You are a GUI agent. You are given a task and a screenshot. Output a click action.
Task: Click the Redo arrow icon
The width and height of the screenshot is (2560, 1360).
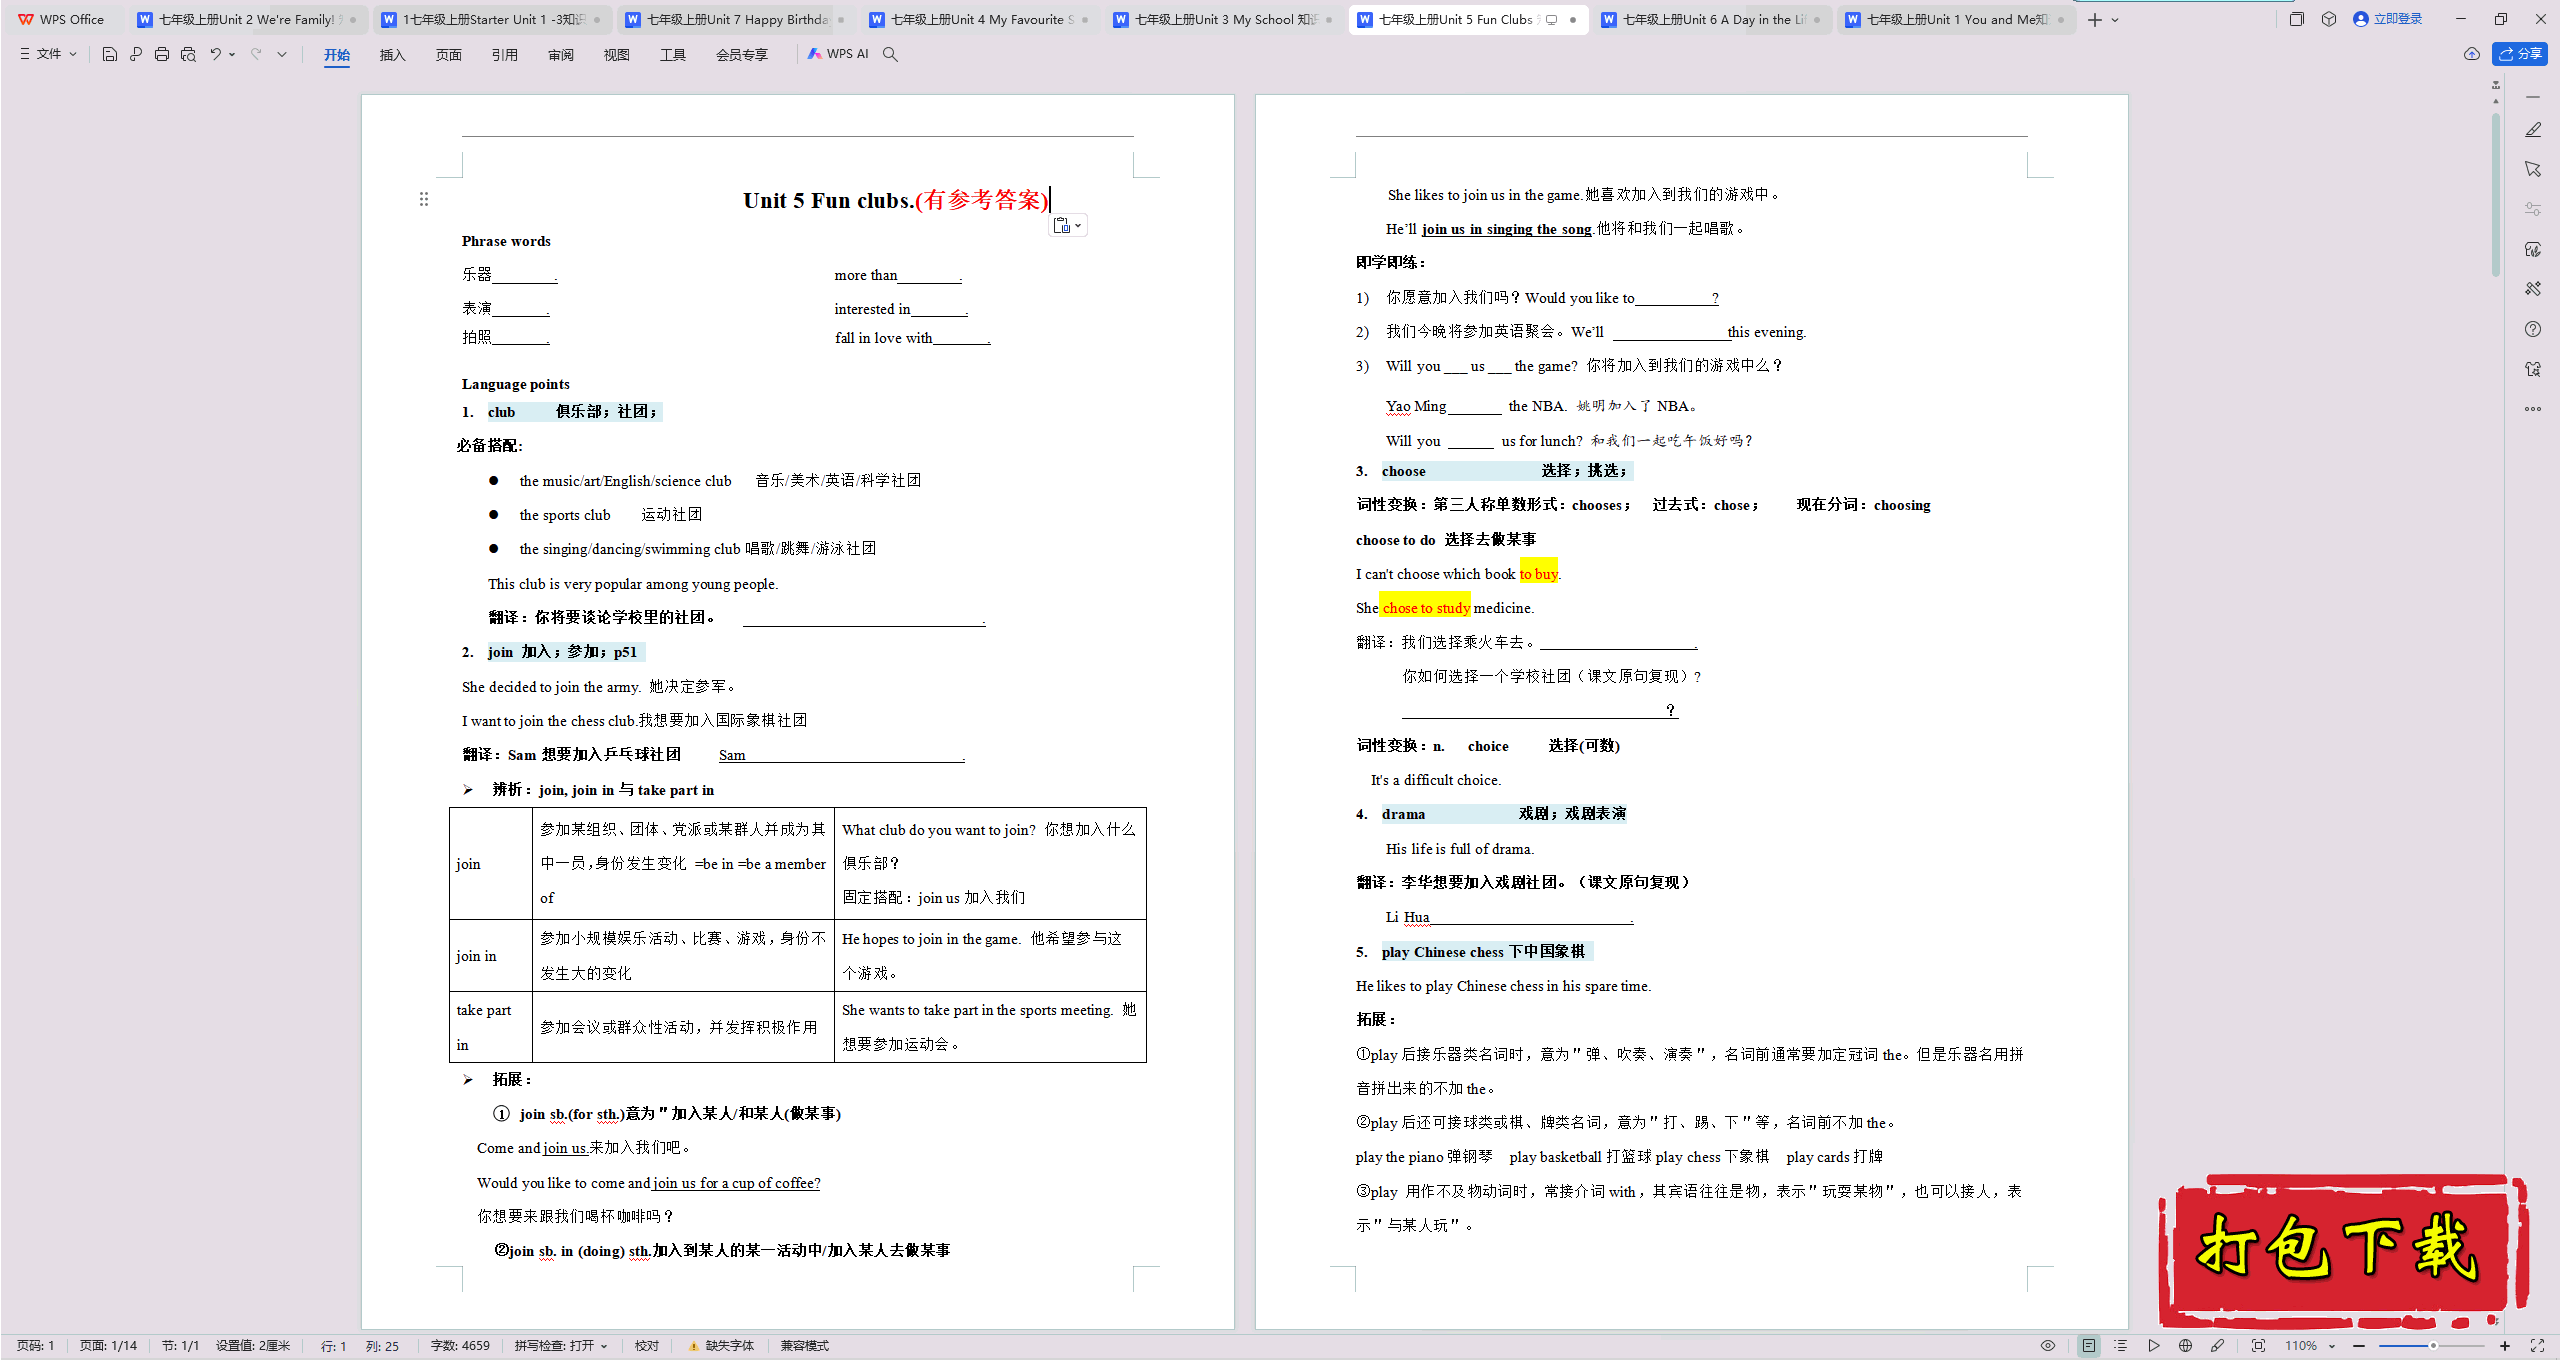(256, 54)
